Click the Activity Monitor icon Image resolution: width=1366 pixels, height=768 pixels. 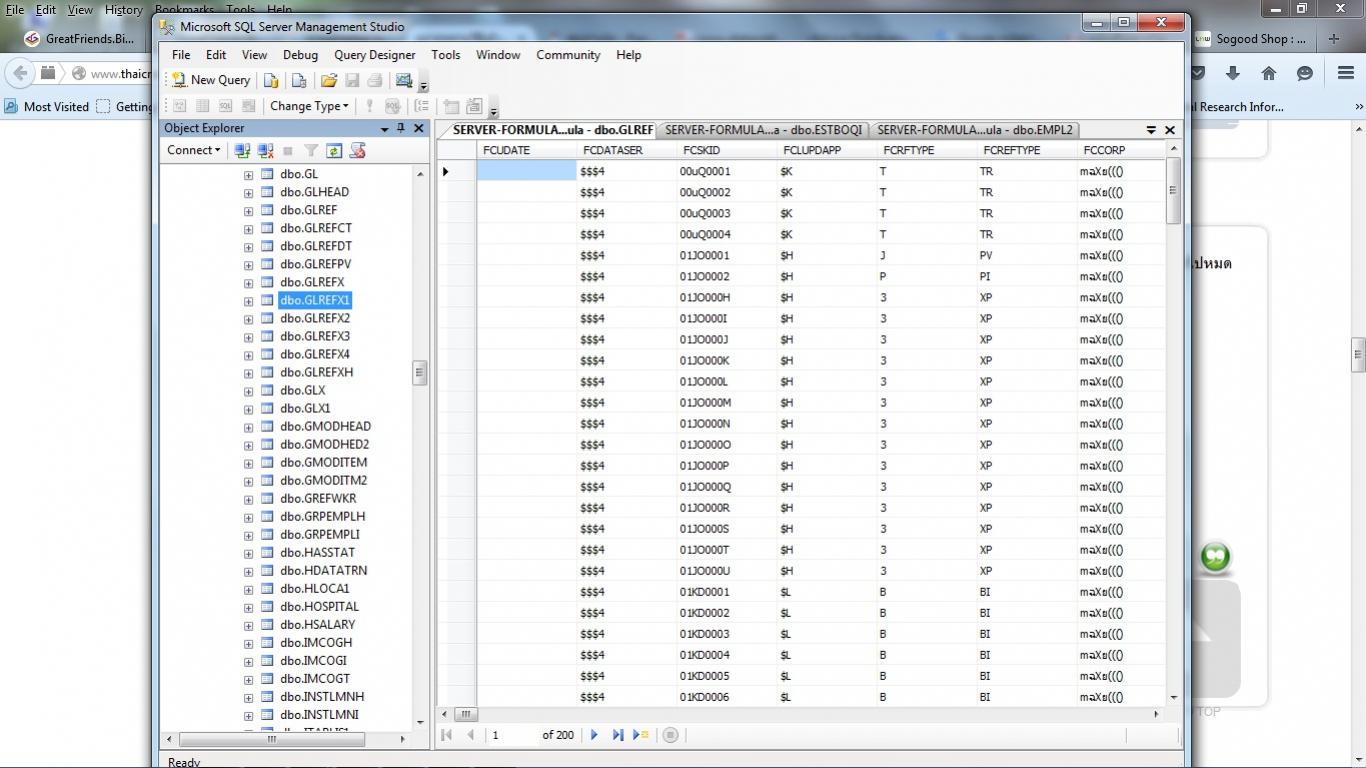tap(404, 80)
